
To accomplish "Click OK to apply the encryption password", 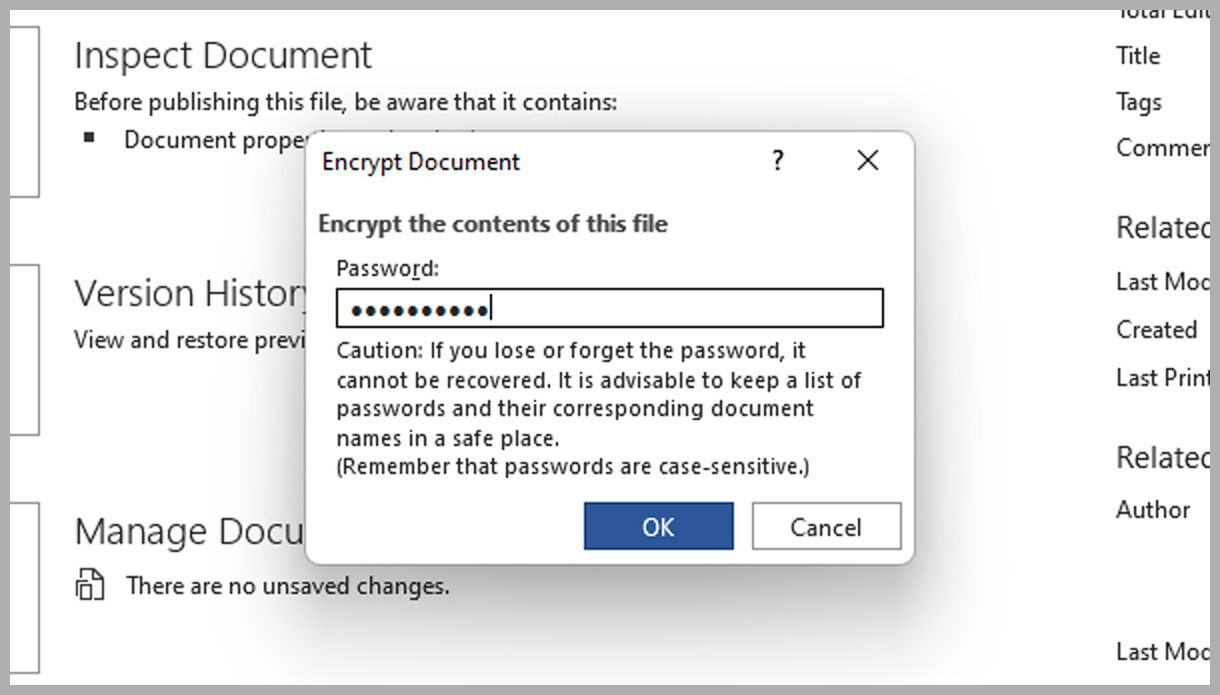I will coord(658,526).
